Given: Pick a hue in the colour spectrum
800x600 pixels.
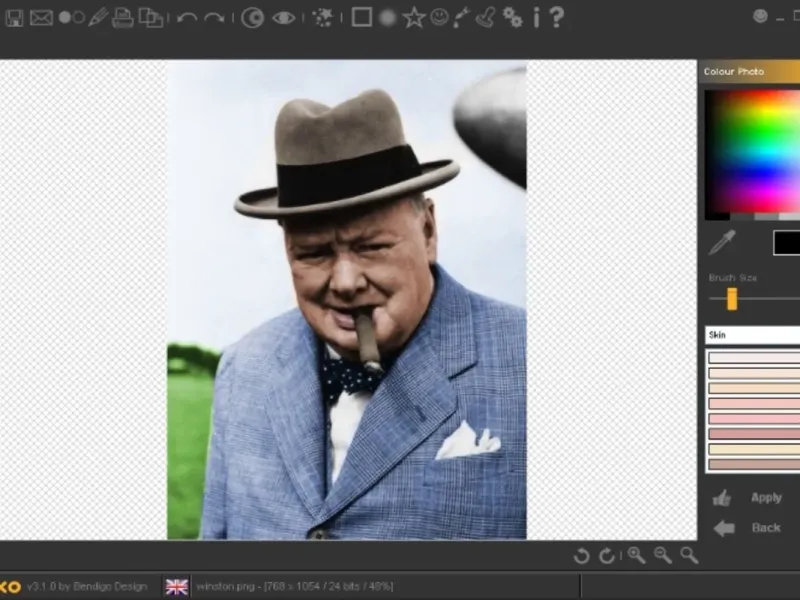Looking at the screenshot, I should [753, 153].
